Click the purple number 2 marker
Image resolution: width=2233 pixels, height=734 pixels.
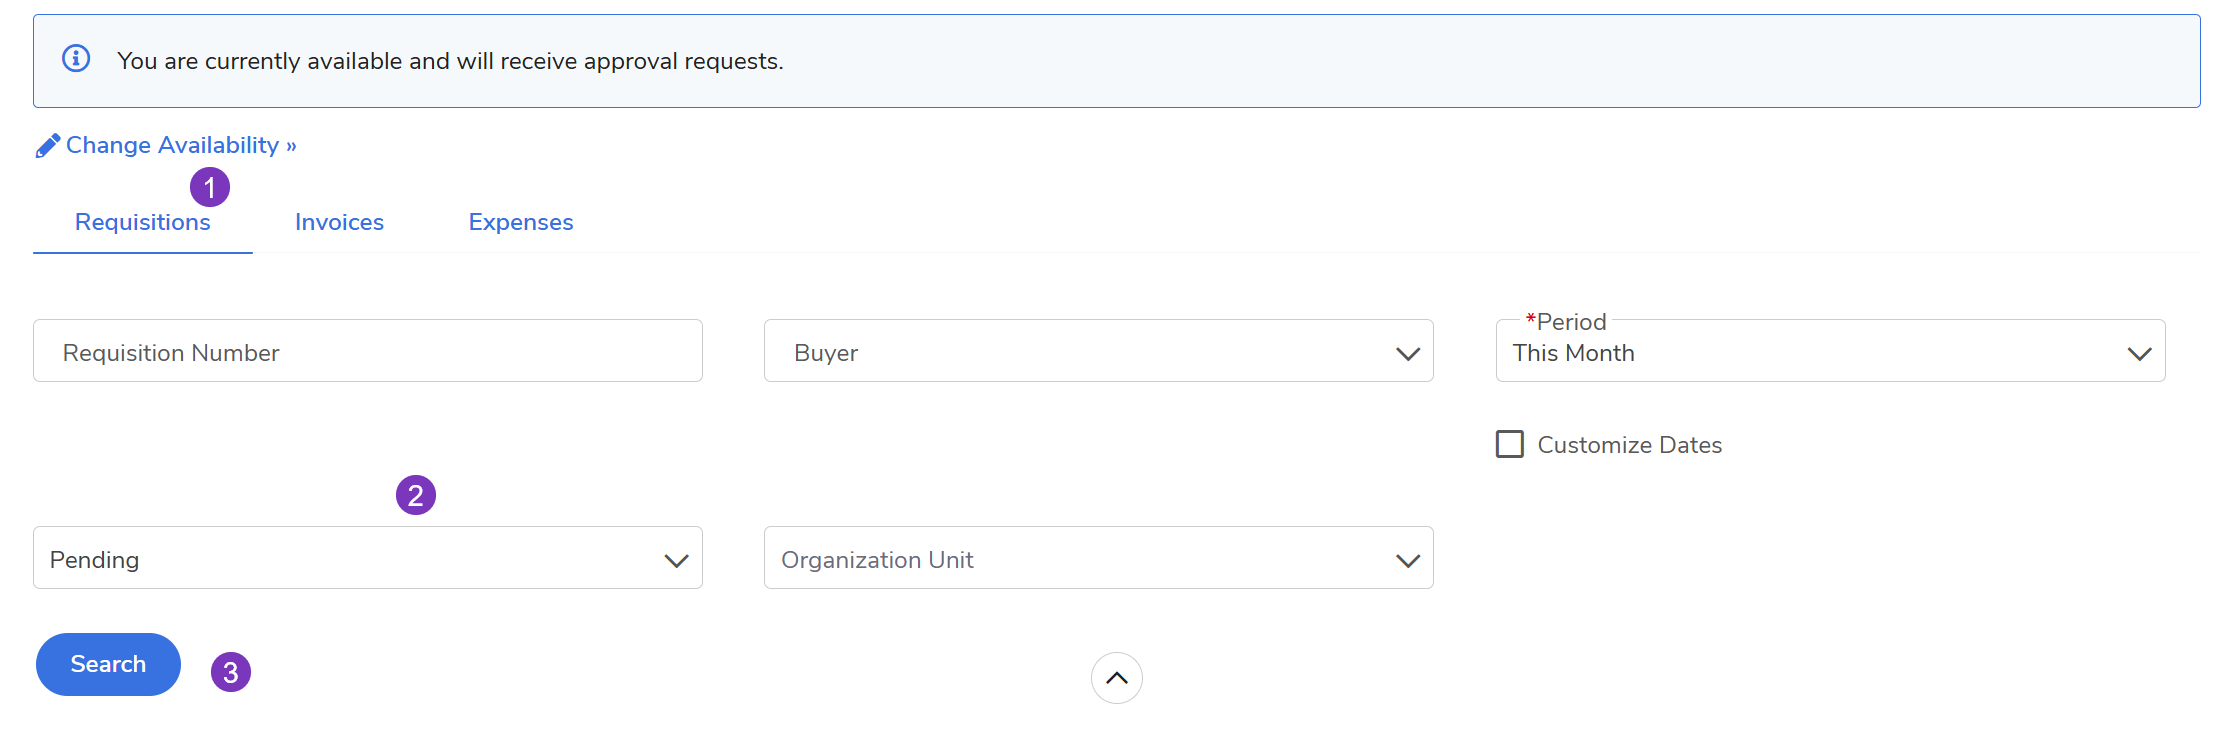(x=416, y=495)
